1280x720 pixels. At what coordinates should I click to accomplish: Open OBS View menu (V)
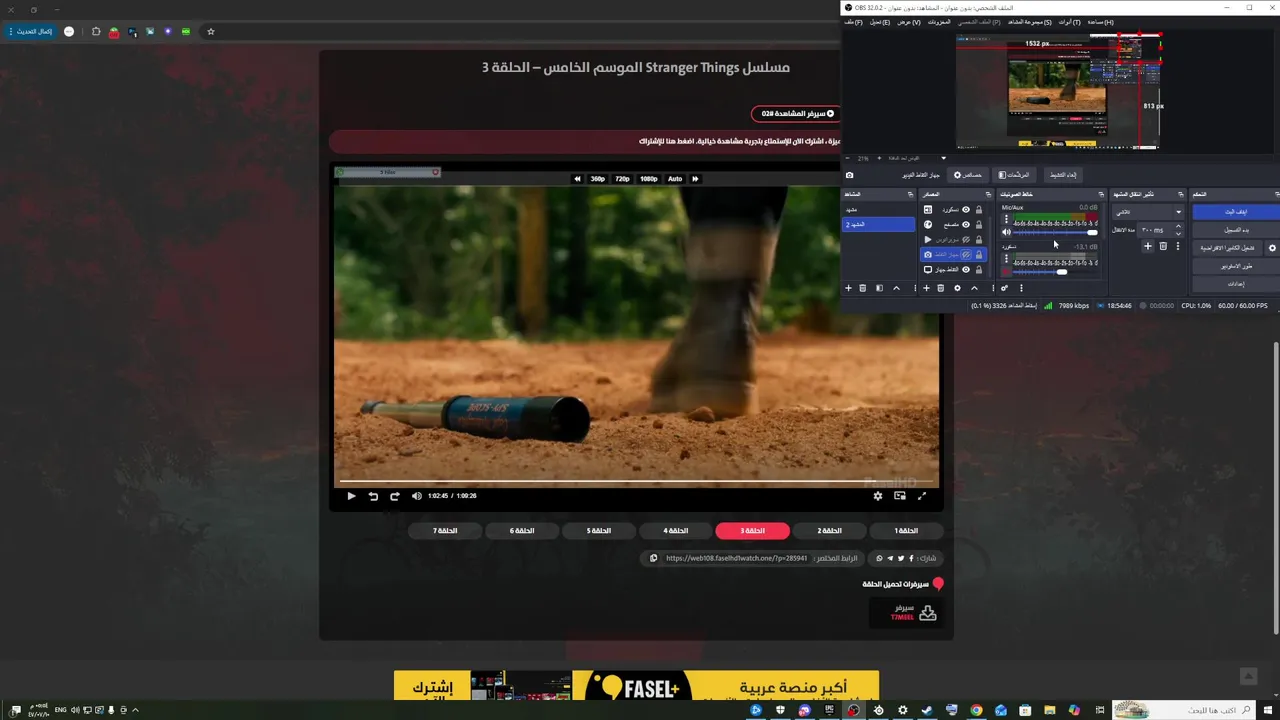click(909, 22)
